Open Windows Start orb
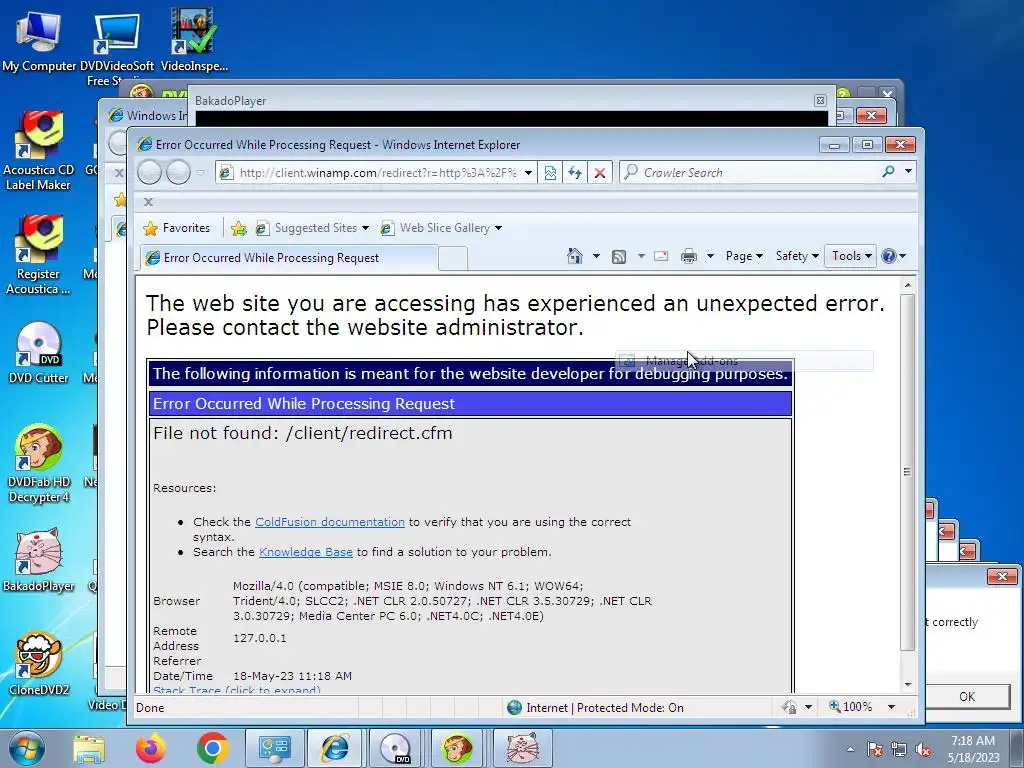This screenshot has width=1024, height=768. pos(27,748)
